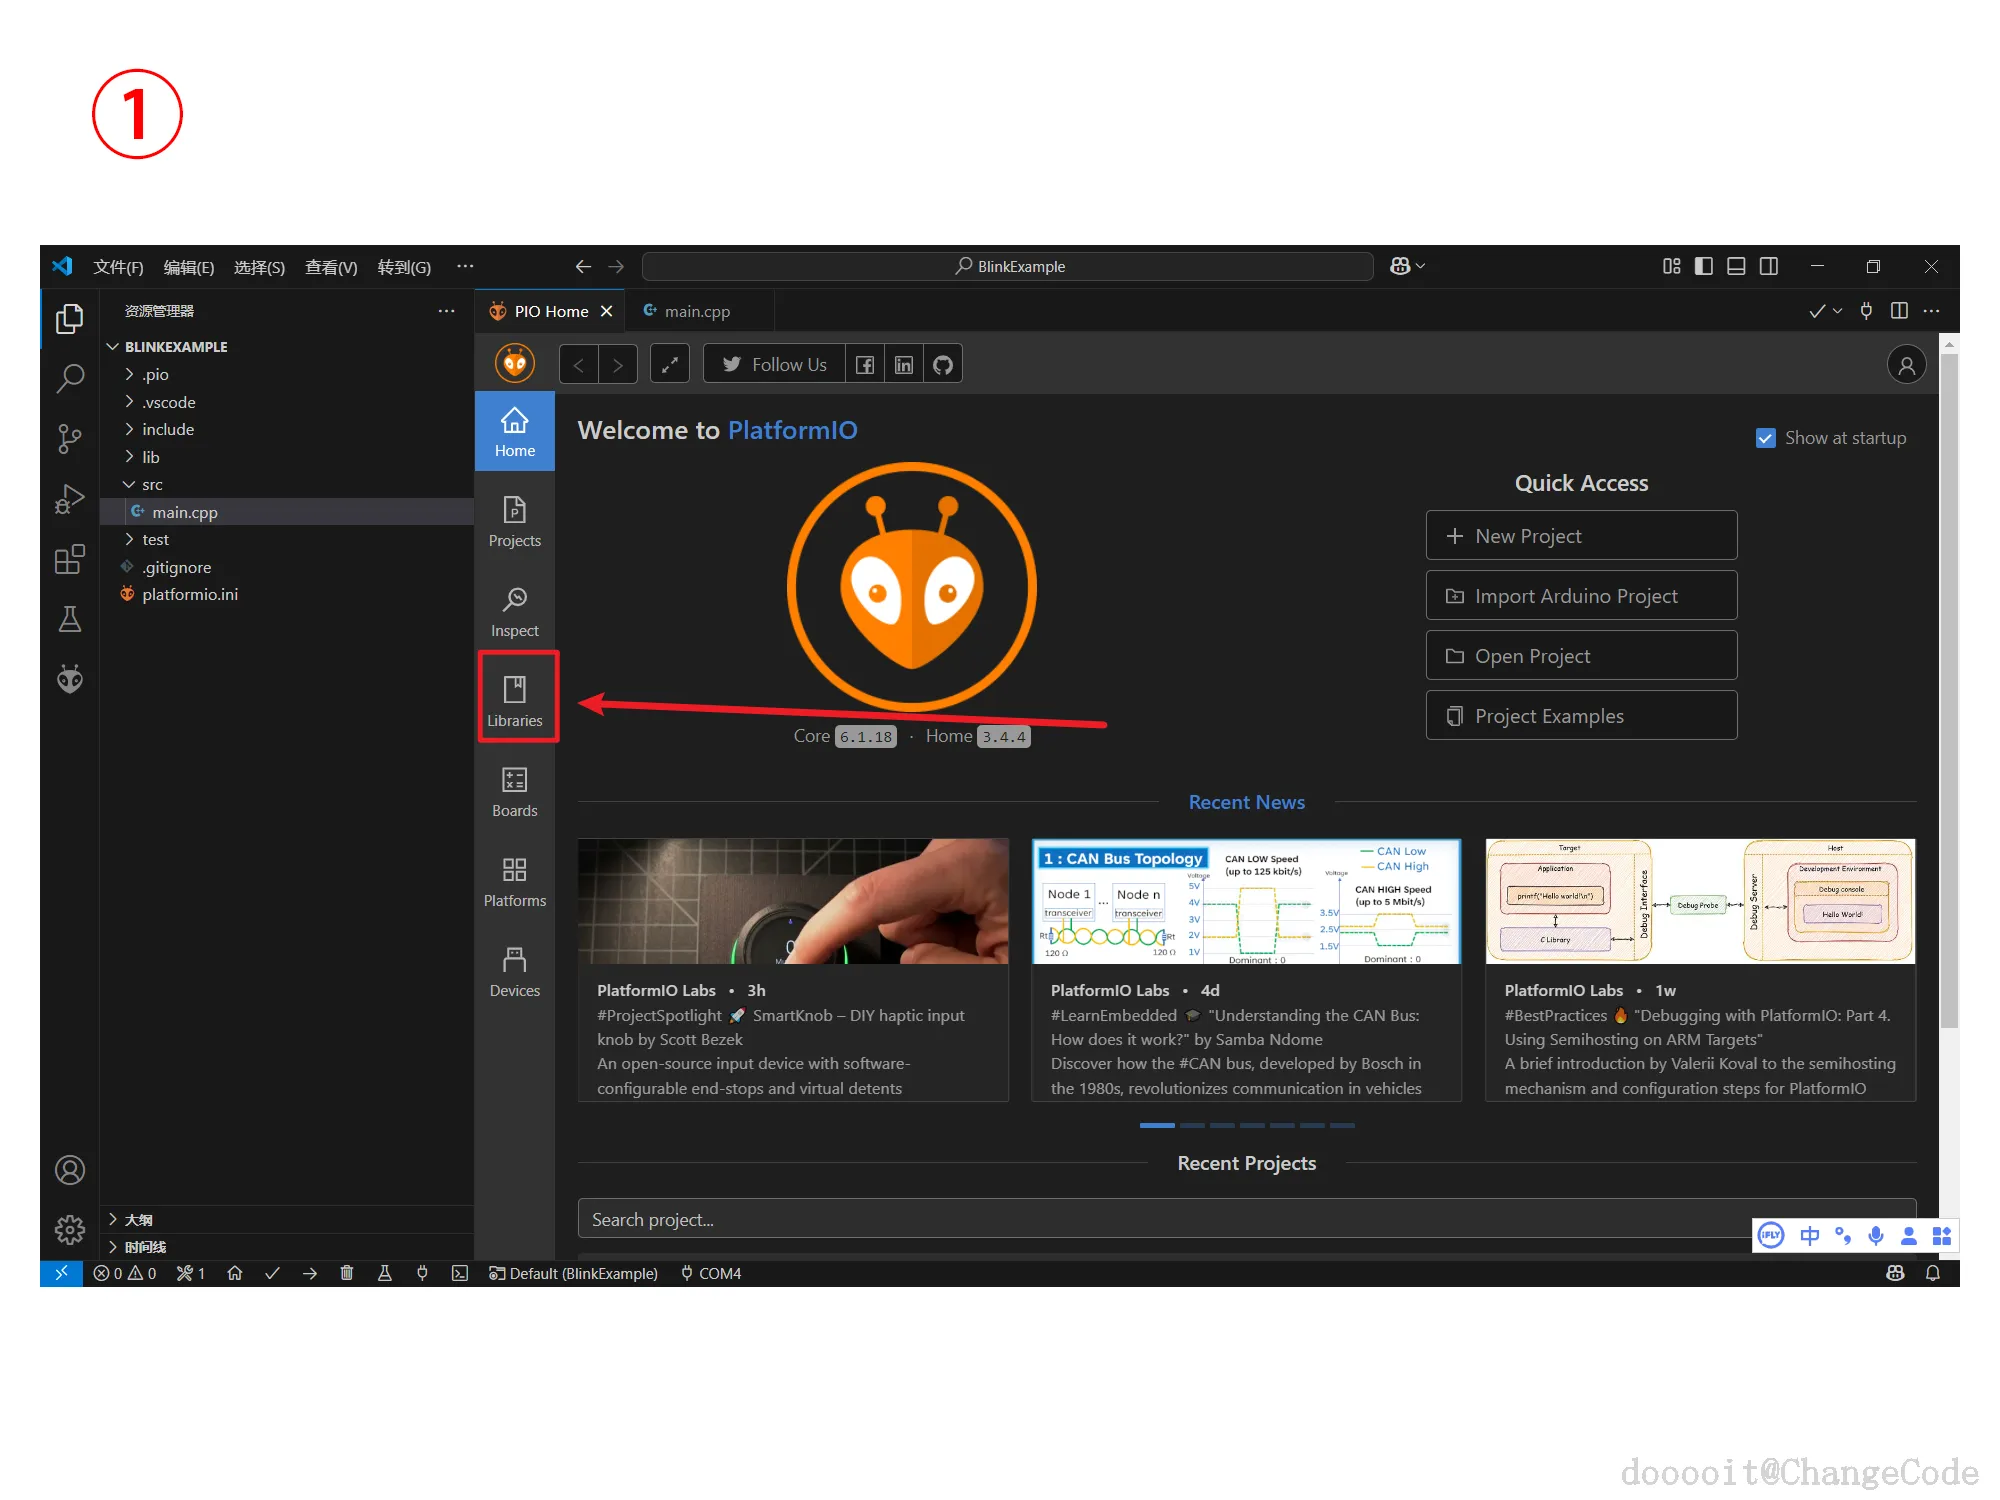Collapse the src folder
The height and width of the screenshot is (1500, 2000).
click(x=152, y=484)
